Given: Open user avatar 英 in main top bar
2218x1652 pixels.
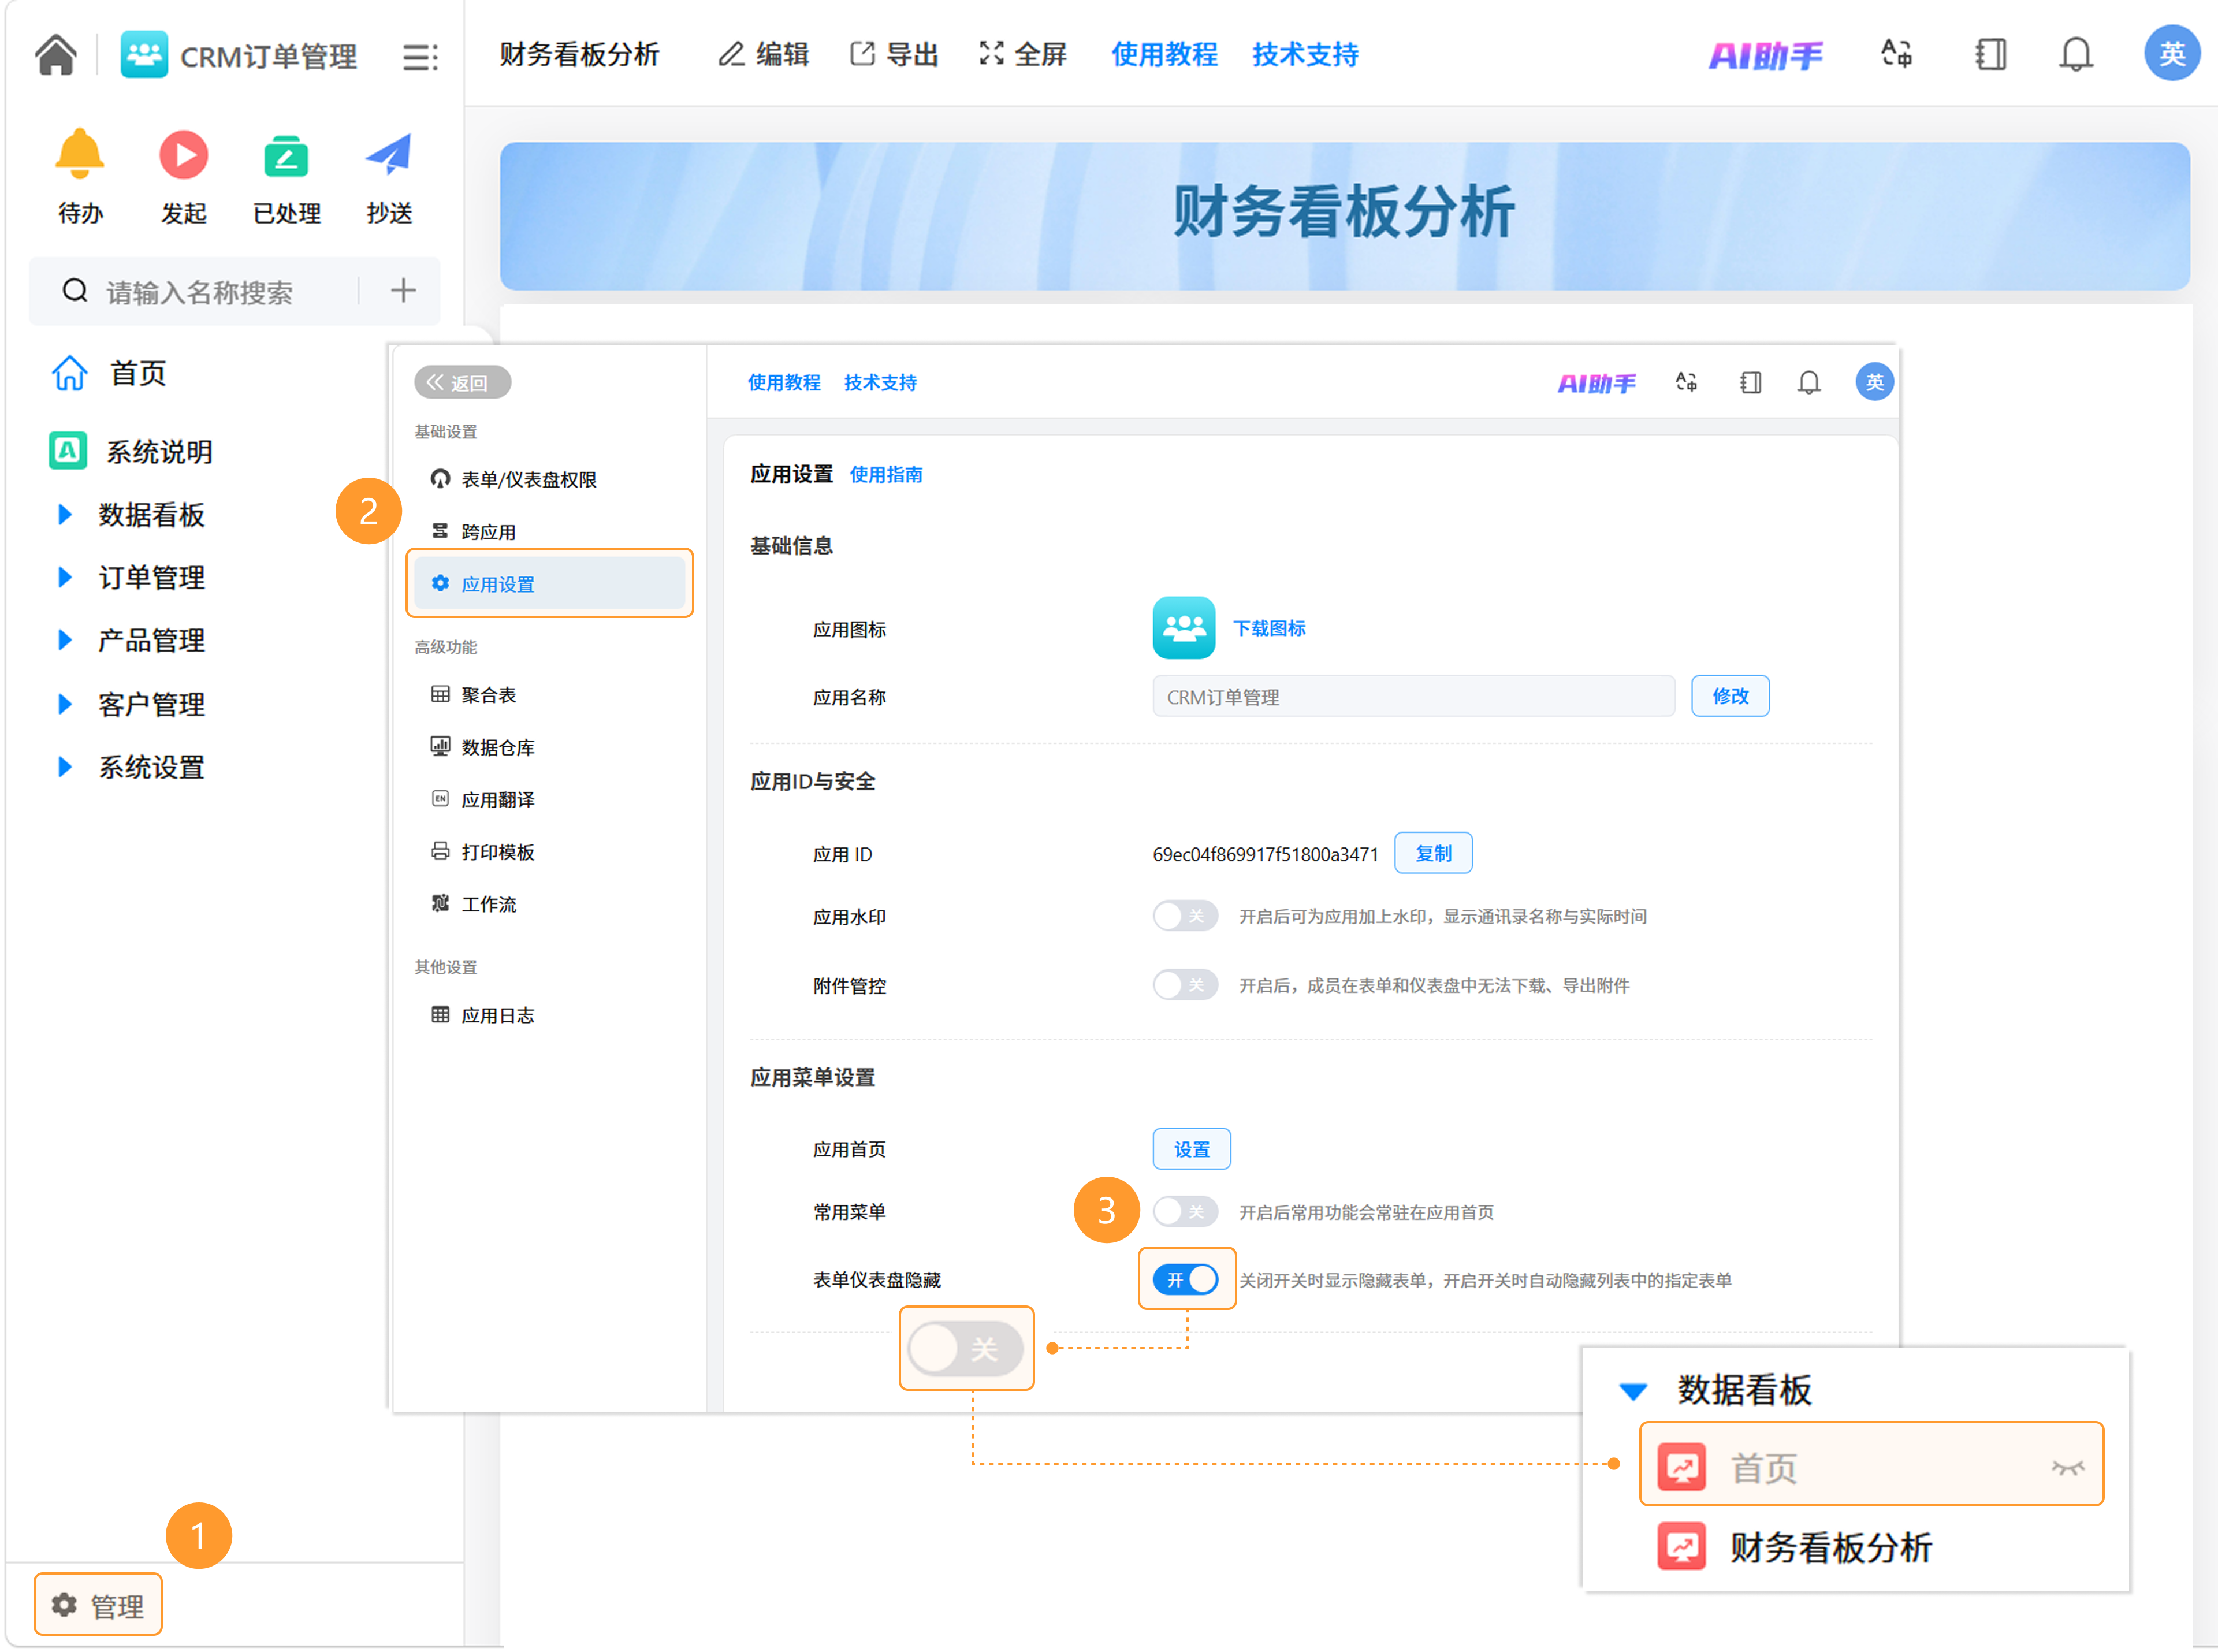Looking at the screenshot, I should (2172, 54).
